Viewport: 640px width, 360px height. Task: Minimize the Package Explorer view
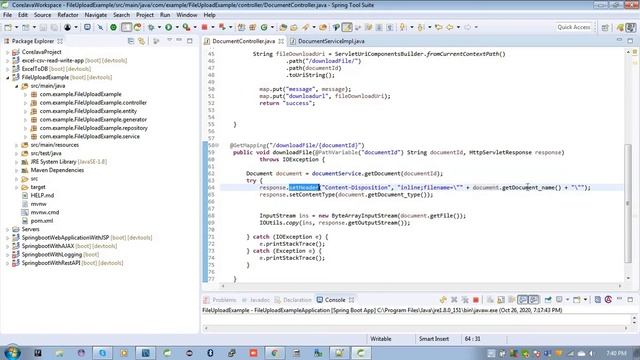(x=179, y=40)
